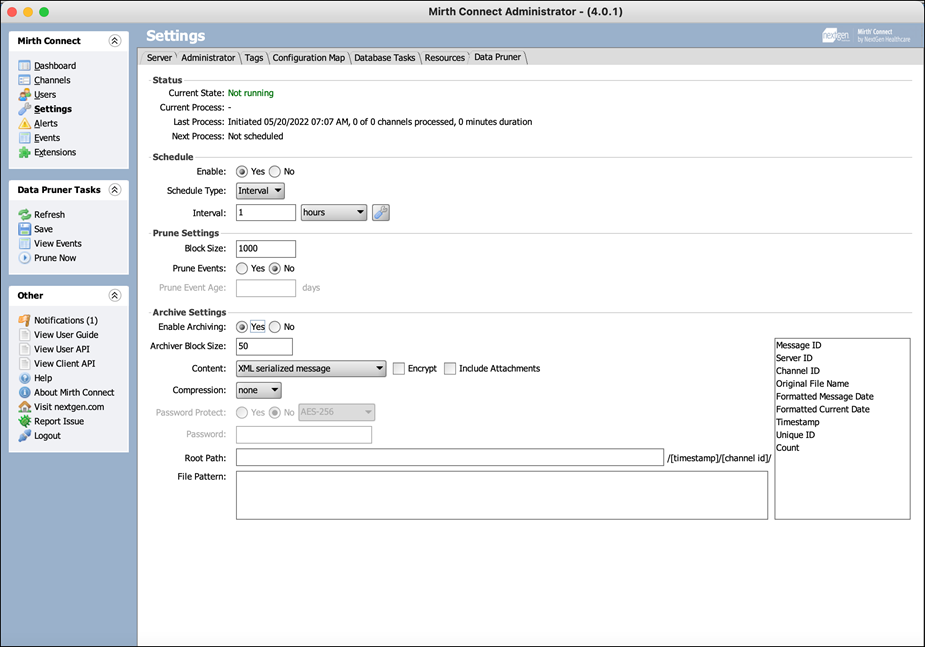The width and height of the screenshot is (925, 647).
Task: Collapse the Data Pruner Tasks panel
Action: tap(115, 190)
